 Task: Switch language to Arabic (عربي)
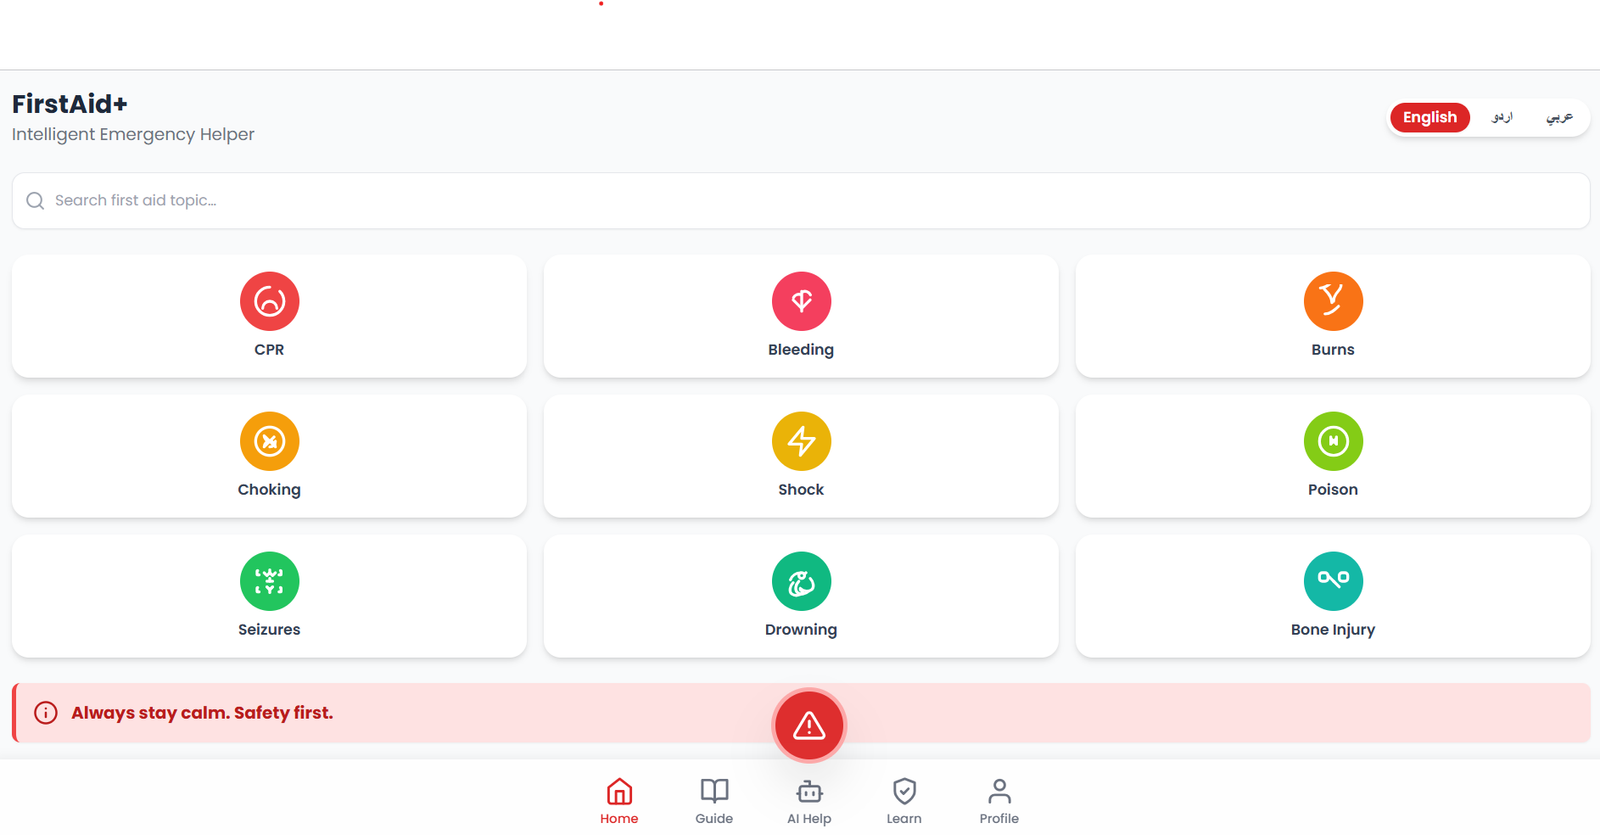coord(1559,117)
